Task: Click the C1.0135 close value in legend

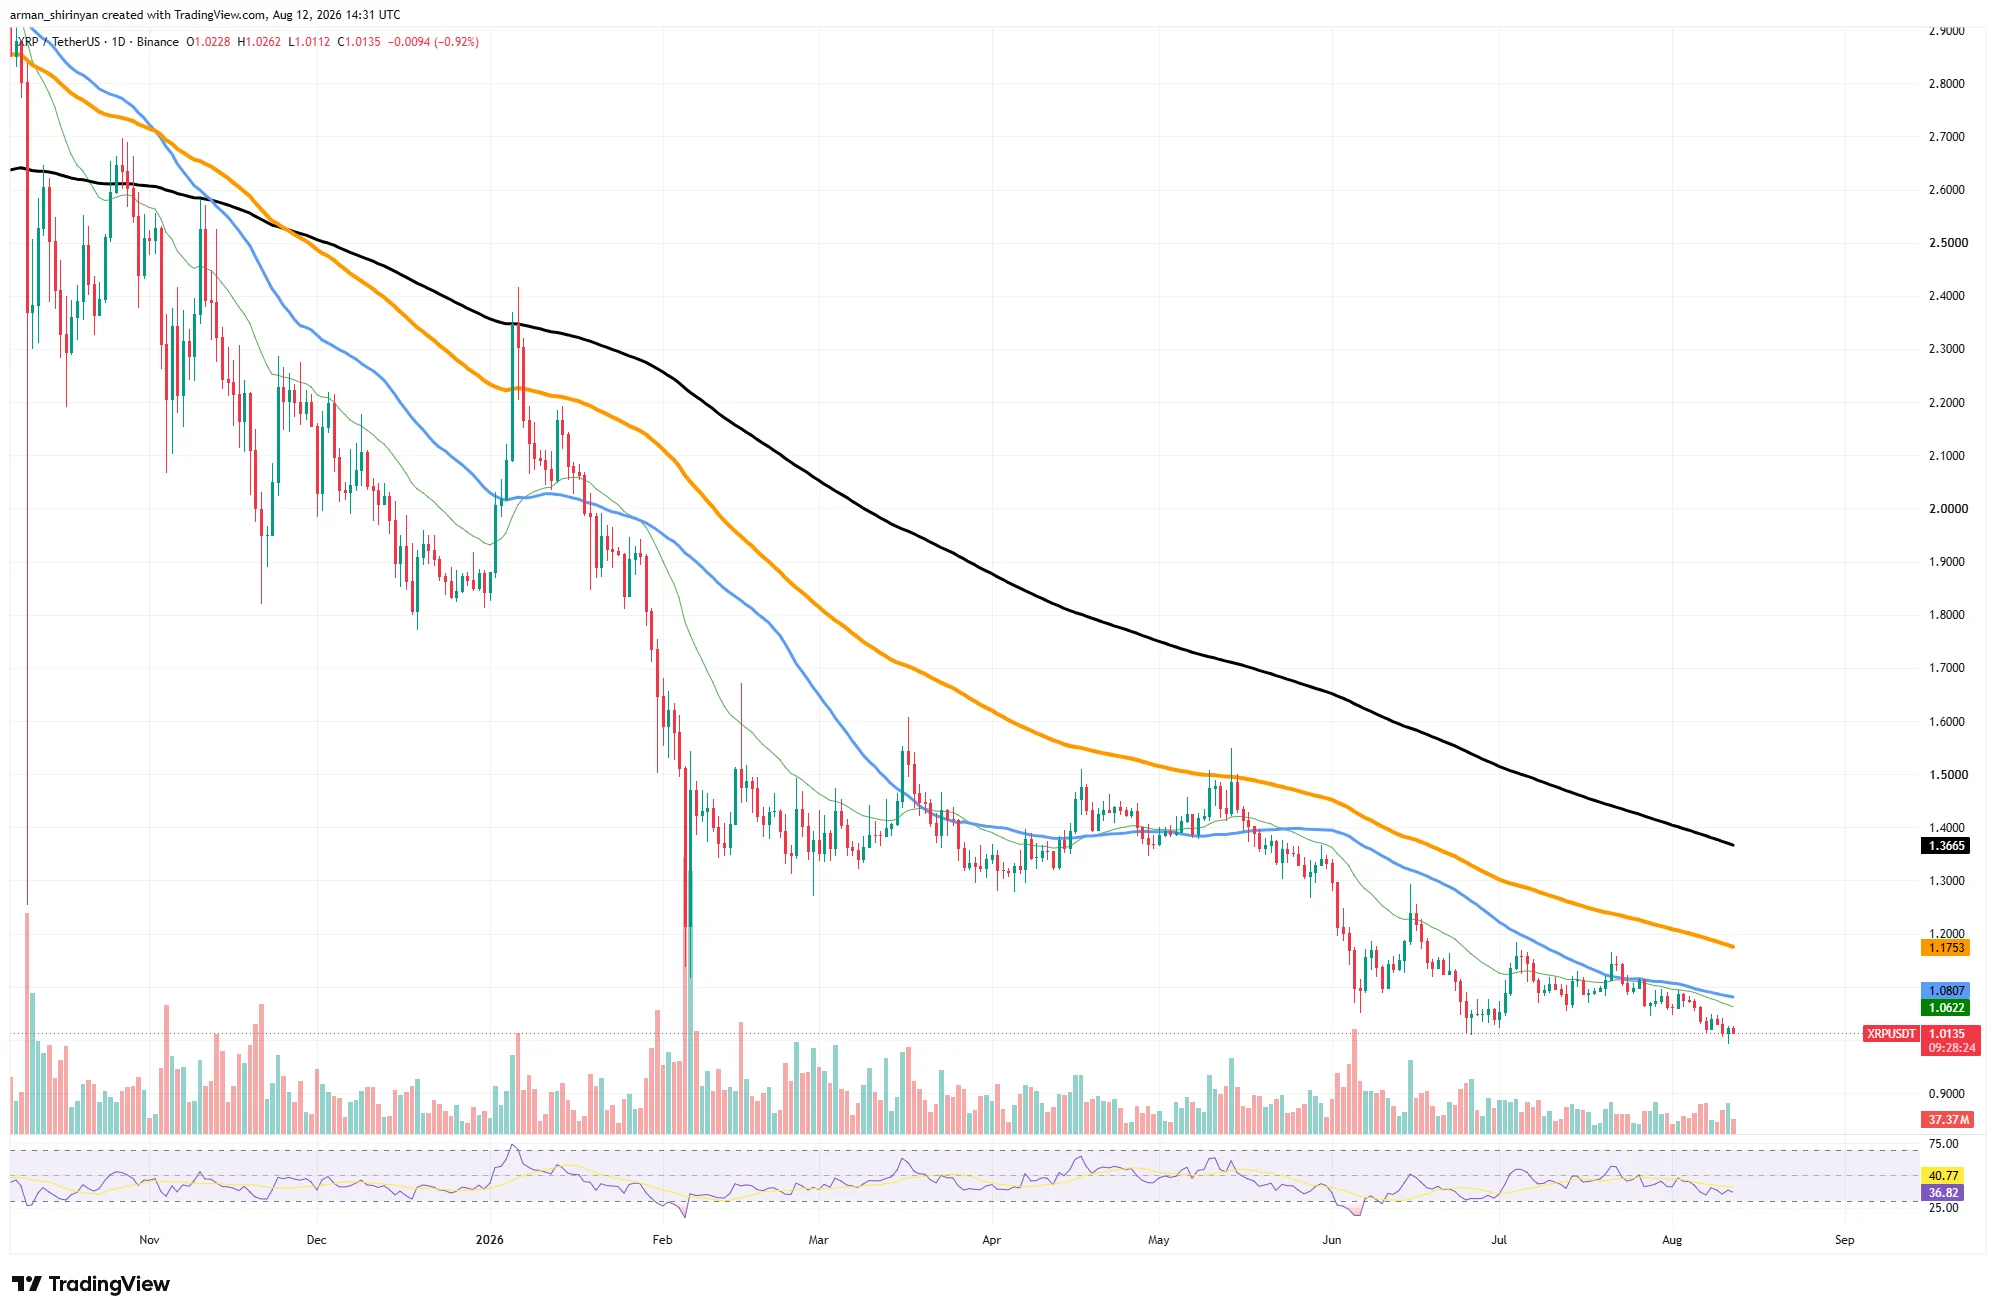Action: (x=359, y=42)
